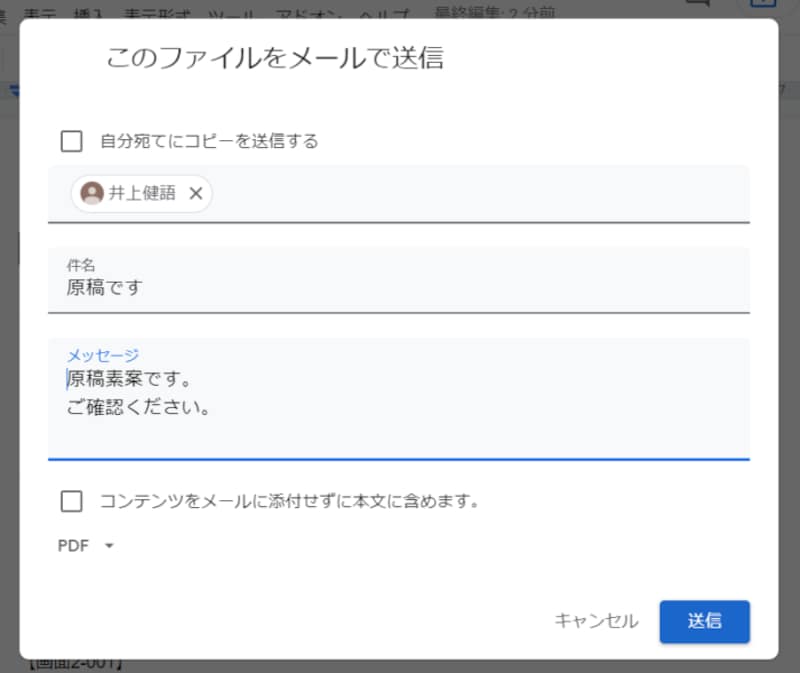Image resolution: width=800 pixels, height=673 pixels.
Task: Check コンテンツをメールに添付せずに本文に含めます option
Action: [70, 501]
